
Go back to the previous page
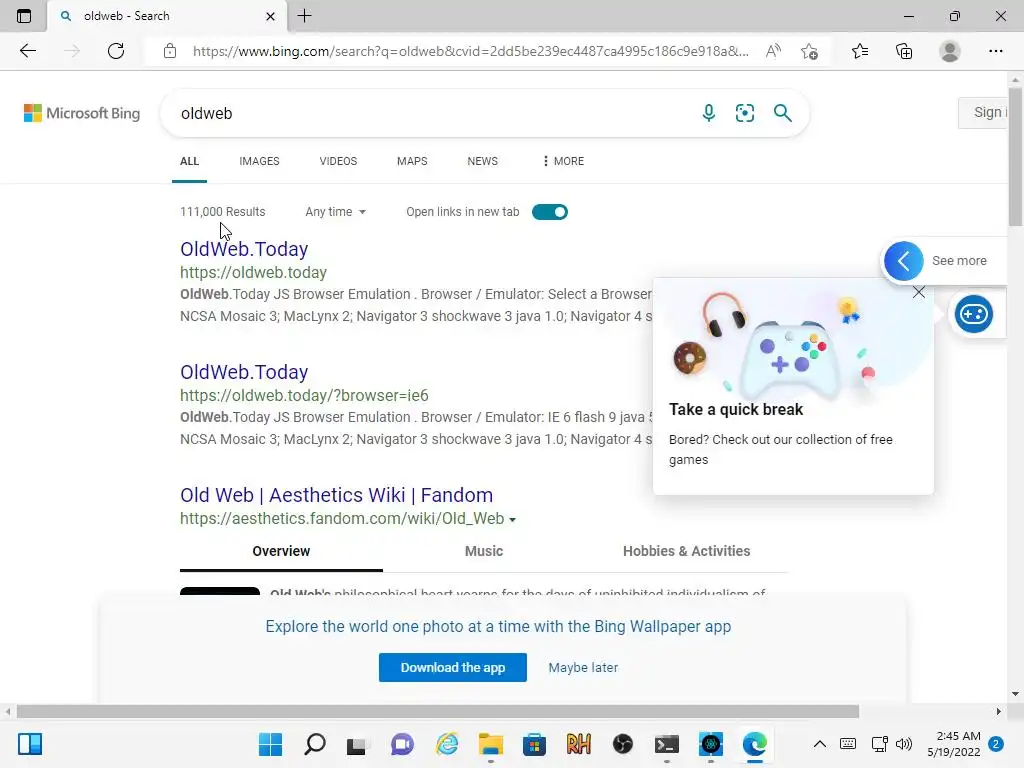pos(27,51)
